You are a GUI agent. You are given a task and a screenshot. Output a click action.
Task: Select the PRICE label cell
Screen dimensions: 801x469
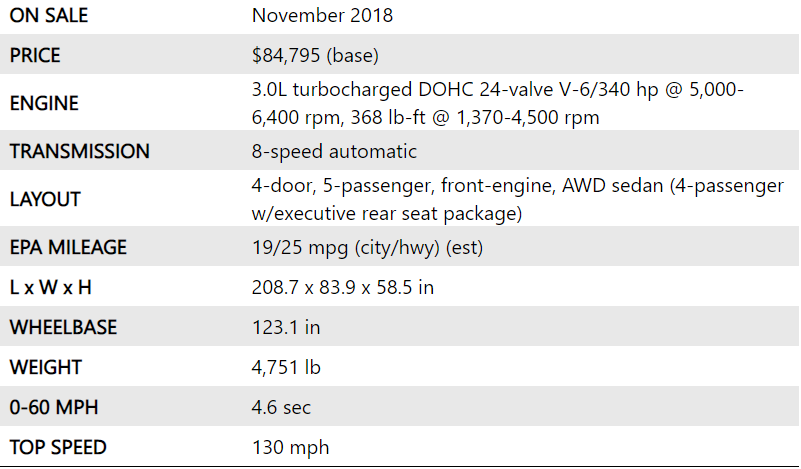click(35, 55)
